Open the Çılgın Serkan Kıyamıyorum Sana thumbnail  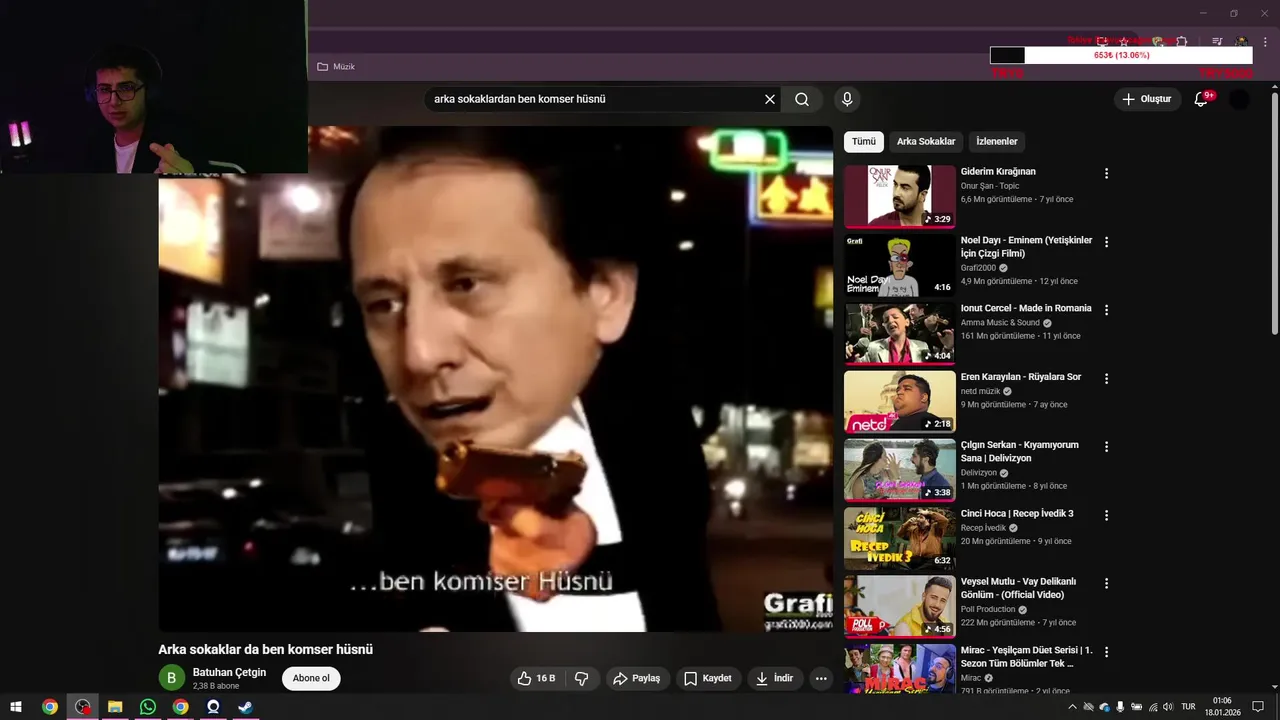(900, 470)
